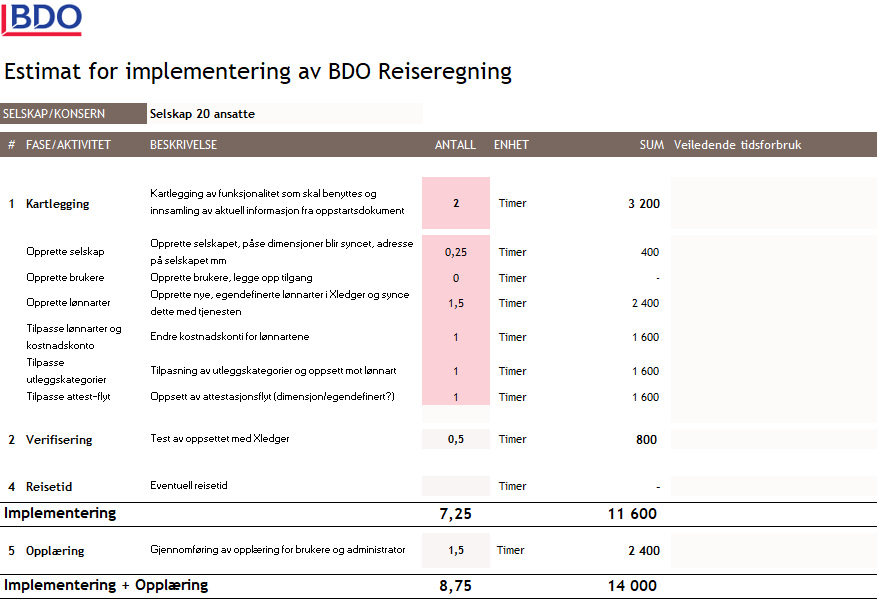Select the Opprette selskap hours cell 0,25
This screenshot has height=601, width=878.
click(x=456, y=252)
